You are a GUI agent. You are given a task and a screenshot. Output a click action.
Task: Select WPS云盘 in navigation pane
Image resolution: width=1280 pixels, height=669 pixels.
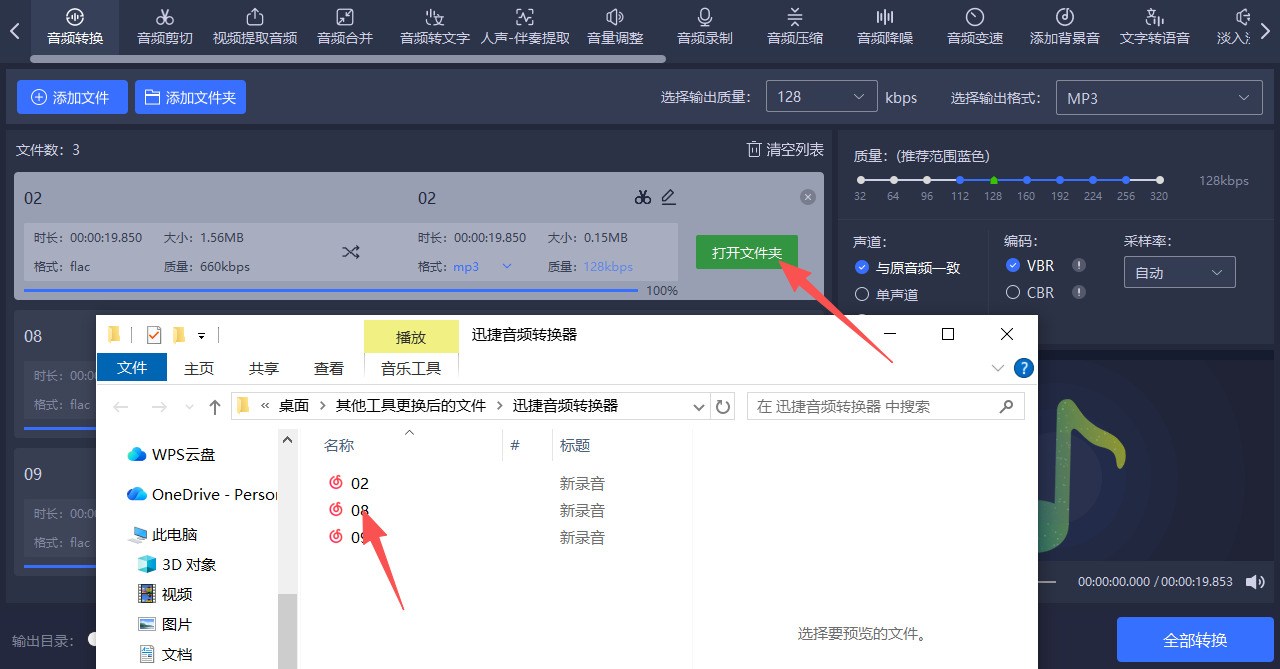click(171, 454)
